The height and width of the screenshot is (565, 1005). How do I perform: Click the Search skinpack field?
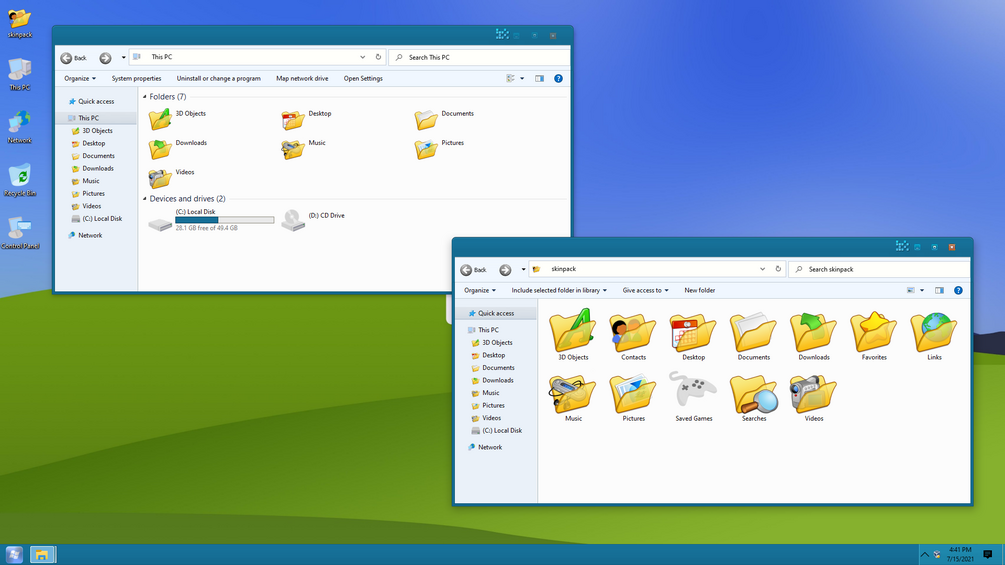click(879, 269)
